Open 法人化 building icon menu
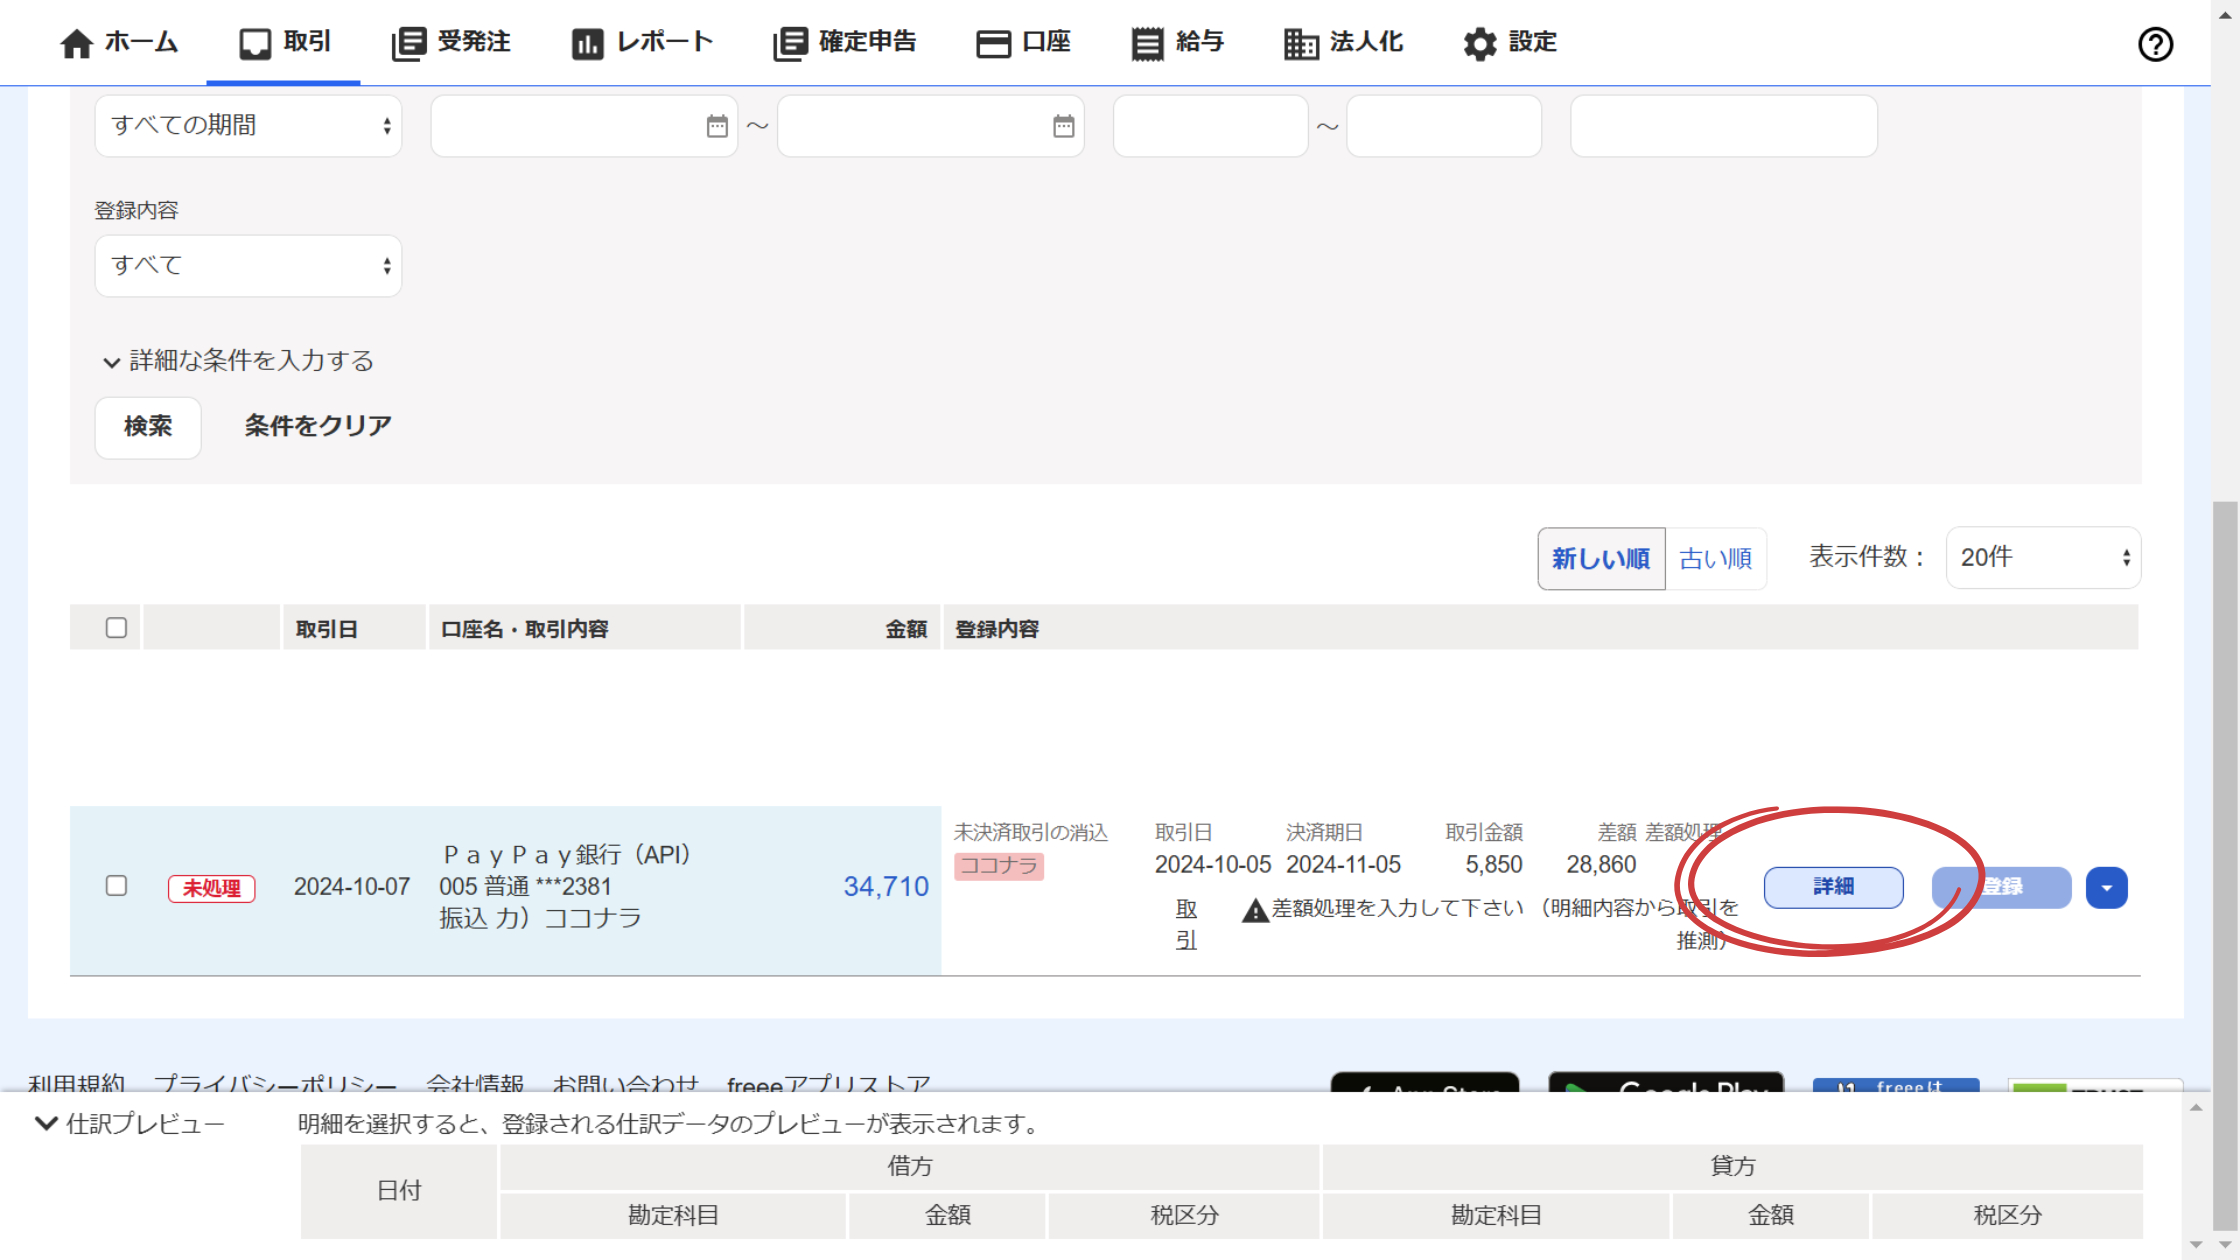Viewport: 2240px width, 1260px height. point(1300,43)
